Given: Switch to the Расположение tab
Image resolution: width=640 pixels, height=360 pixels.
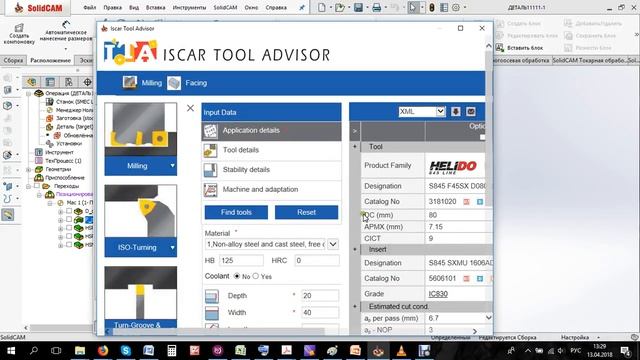Looking at the screenshot, I should tap(51, 60).
